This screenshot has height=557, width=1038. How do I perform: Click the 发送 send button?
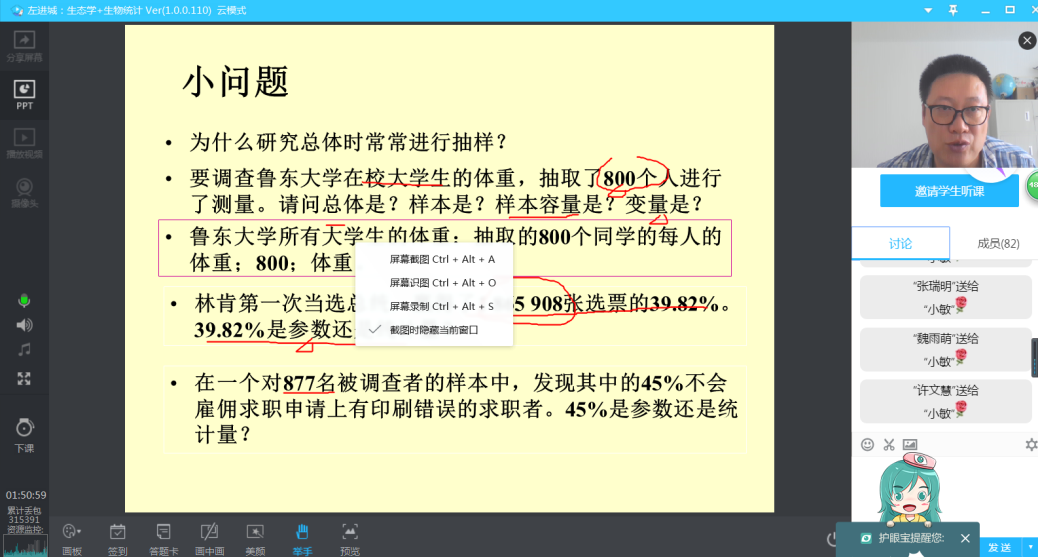click(x=1000, y=547)
